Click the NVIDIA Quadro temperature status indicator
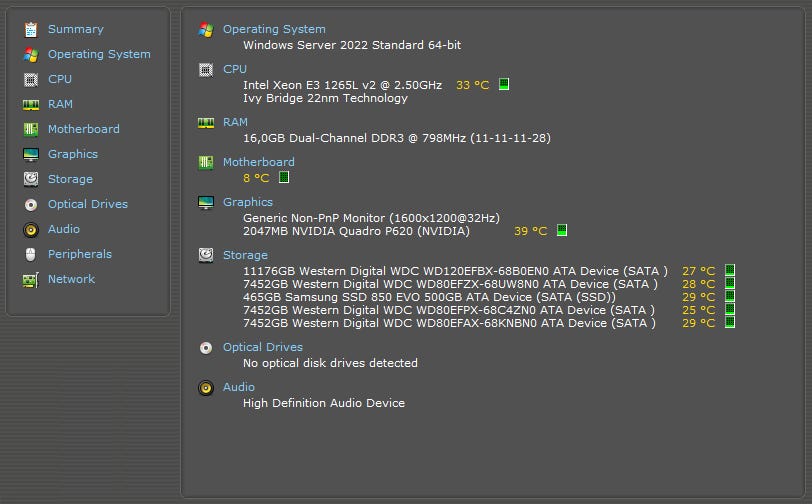 pos(561,231)
